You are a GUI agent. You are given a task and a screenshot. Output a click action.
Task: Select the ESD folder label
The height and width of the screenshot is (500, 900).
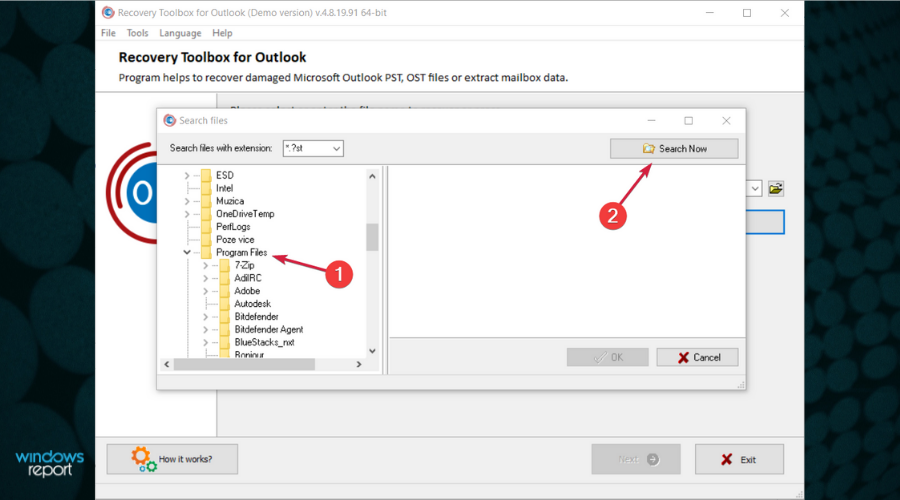coord(224,175)
